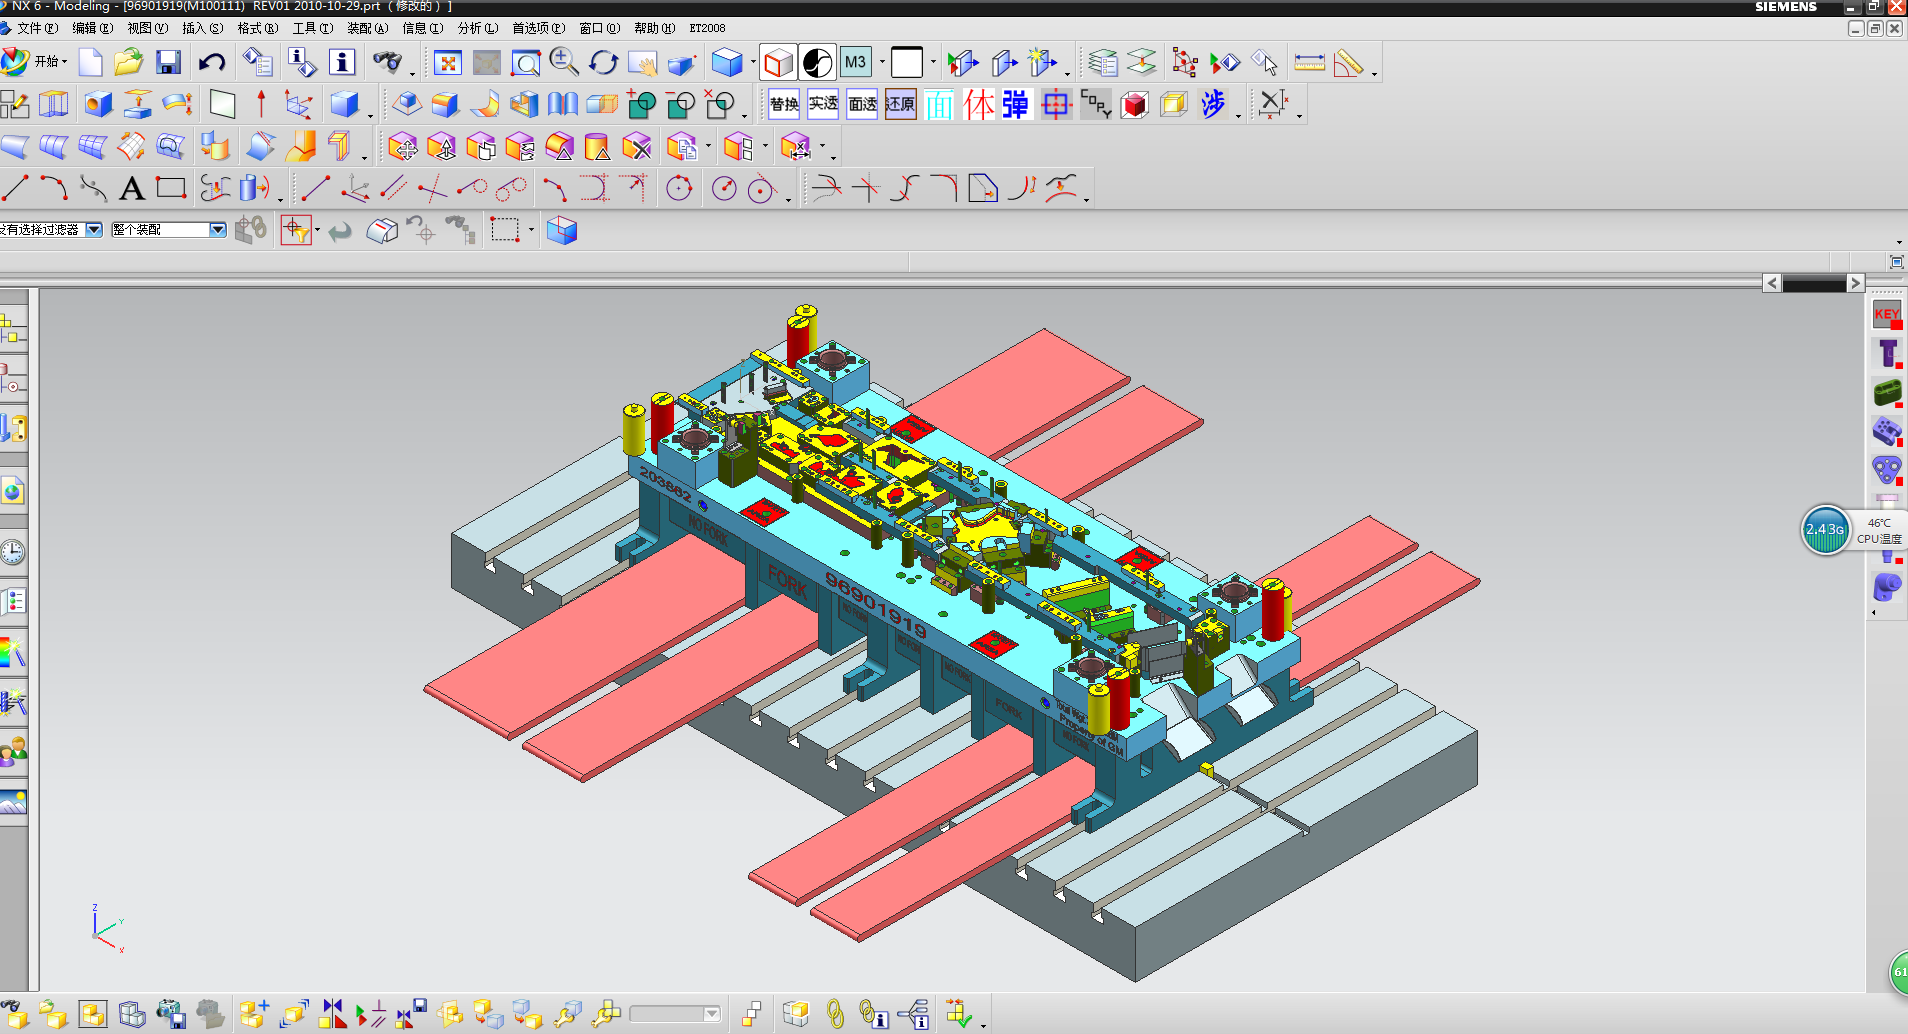Expand the measure toolbar options arrow
This screenshot has height=1034, width=1908.
[x=1374, y=74]
